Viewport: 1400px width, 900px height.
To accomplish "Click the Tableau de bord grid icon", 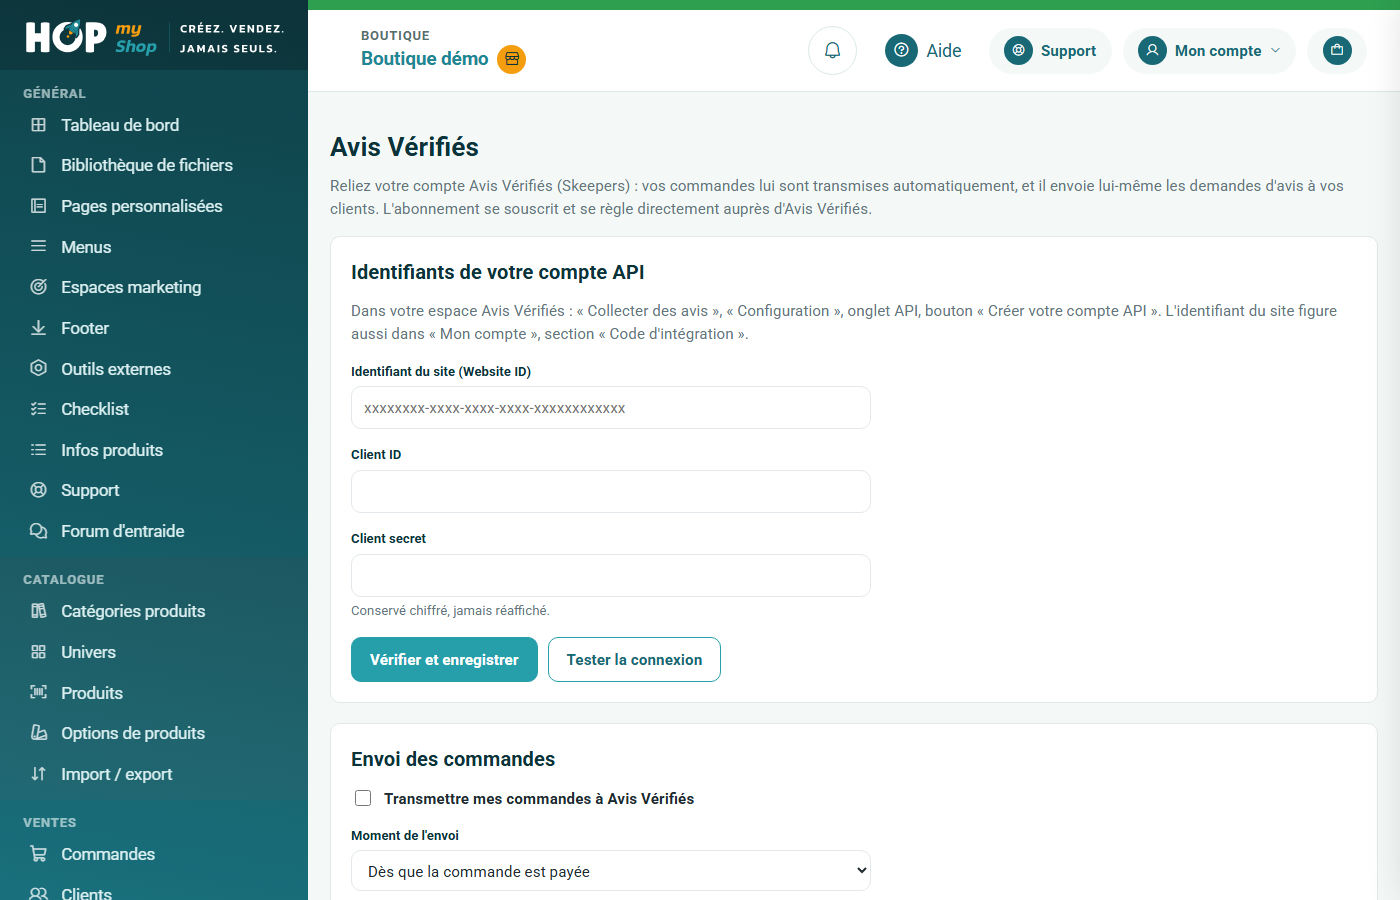I will click(x=39, y=125).
